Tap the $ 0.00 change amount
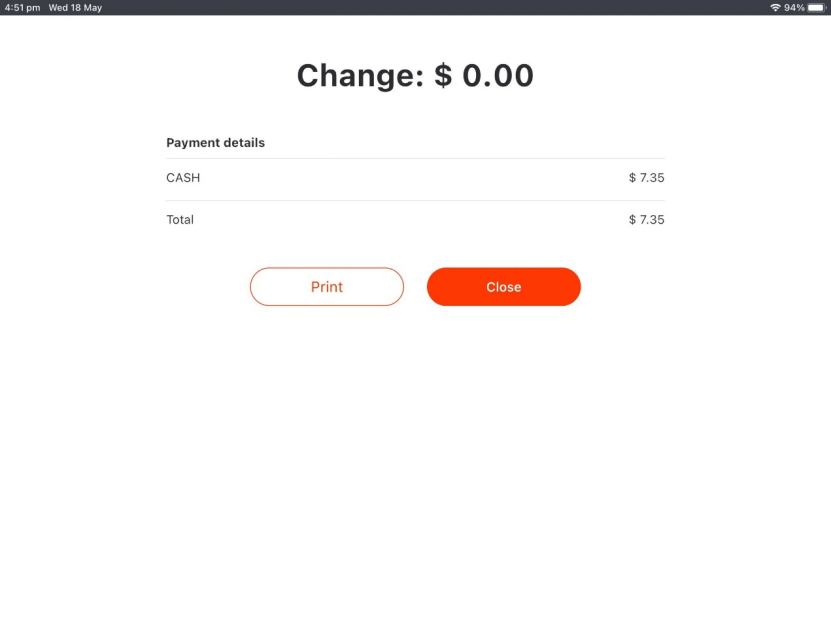 (x=484, y=75)
